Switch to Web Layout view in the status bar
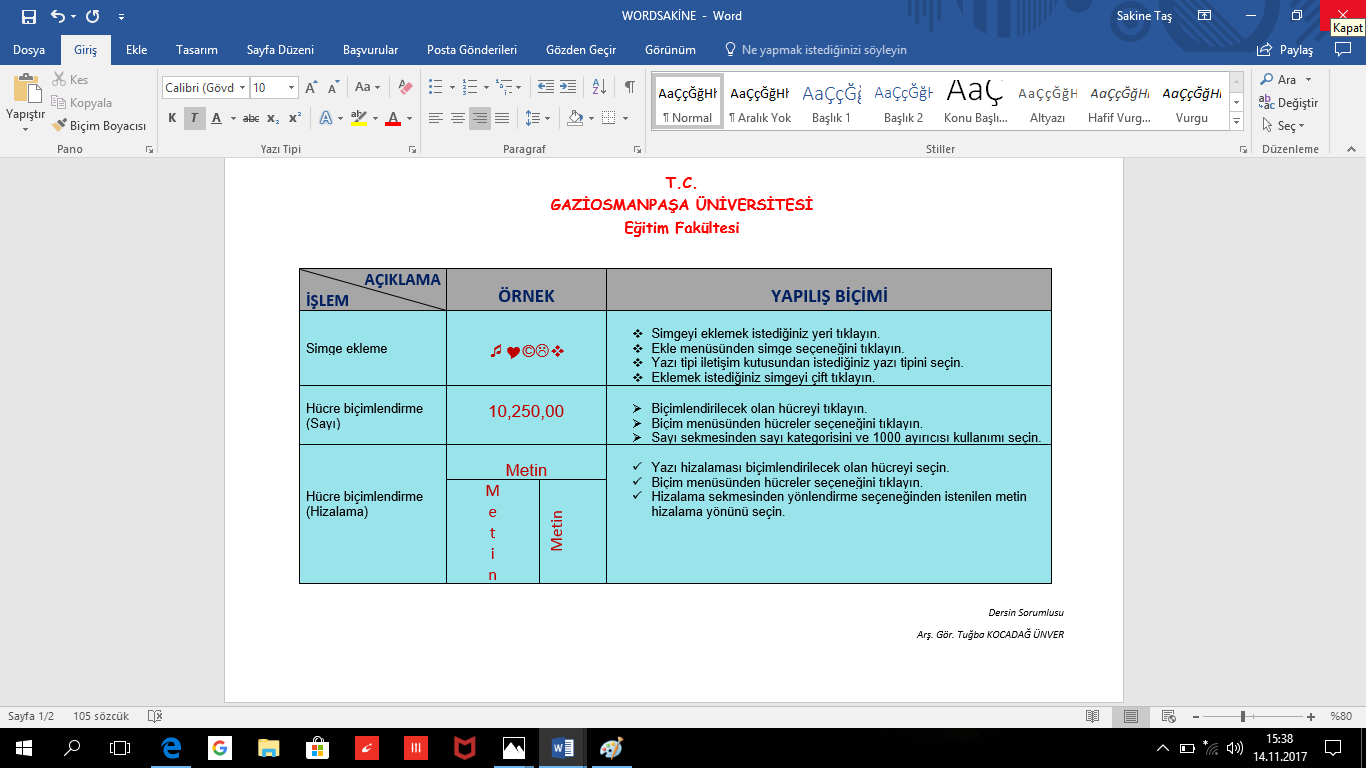The image size is (1366, 768). (1168, 716)
